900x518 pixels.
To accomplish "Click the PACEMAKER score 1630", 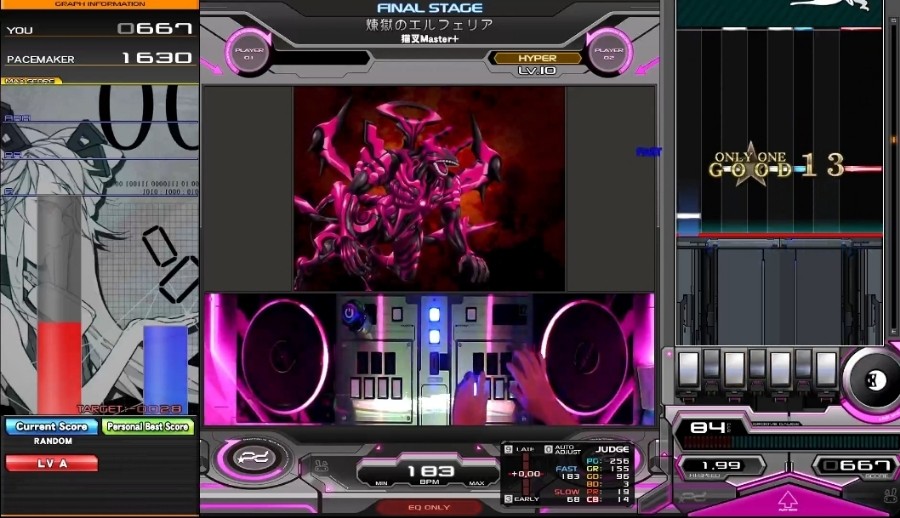I will 157,58.
